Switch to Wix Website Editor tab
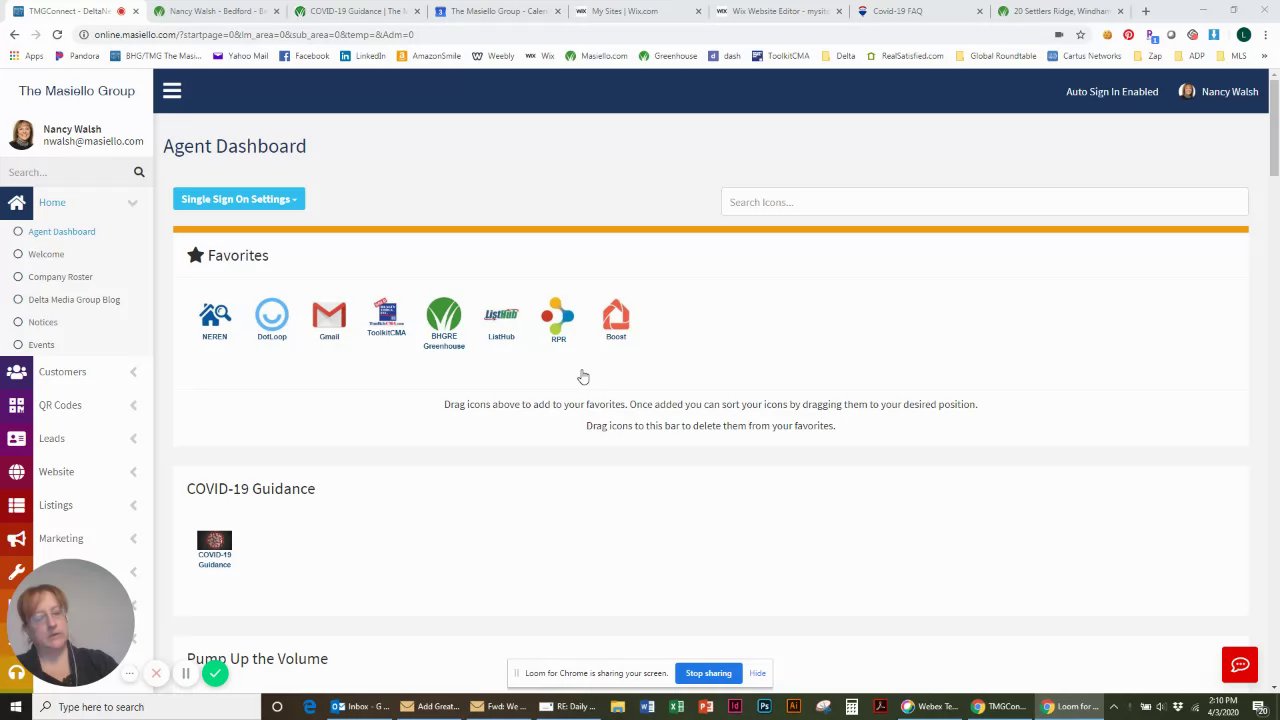The height and width of the screenshot is (720, 1280). tap(779, 11)
